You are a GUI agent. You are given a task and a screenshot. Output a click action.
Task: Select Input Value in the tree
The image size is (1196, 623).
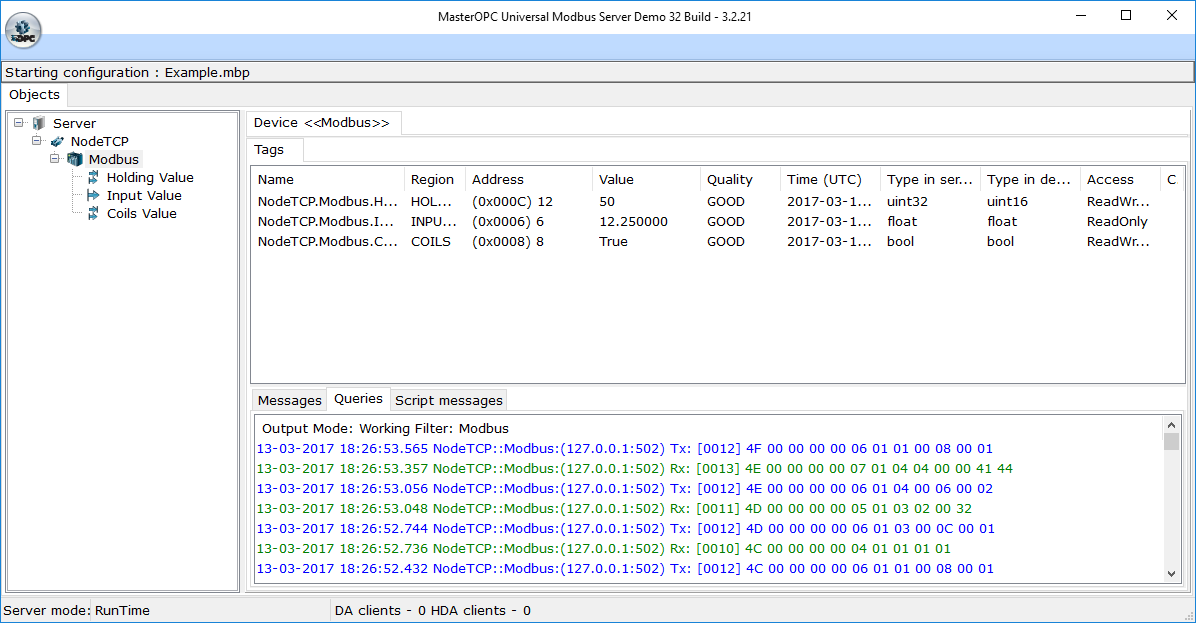[x=144, y=195]
